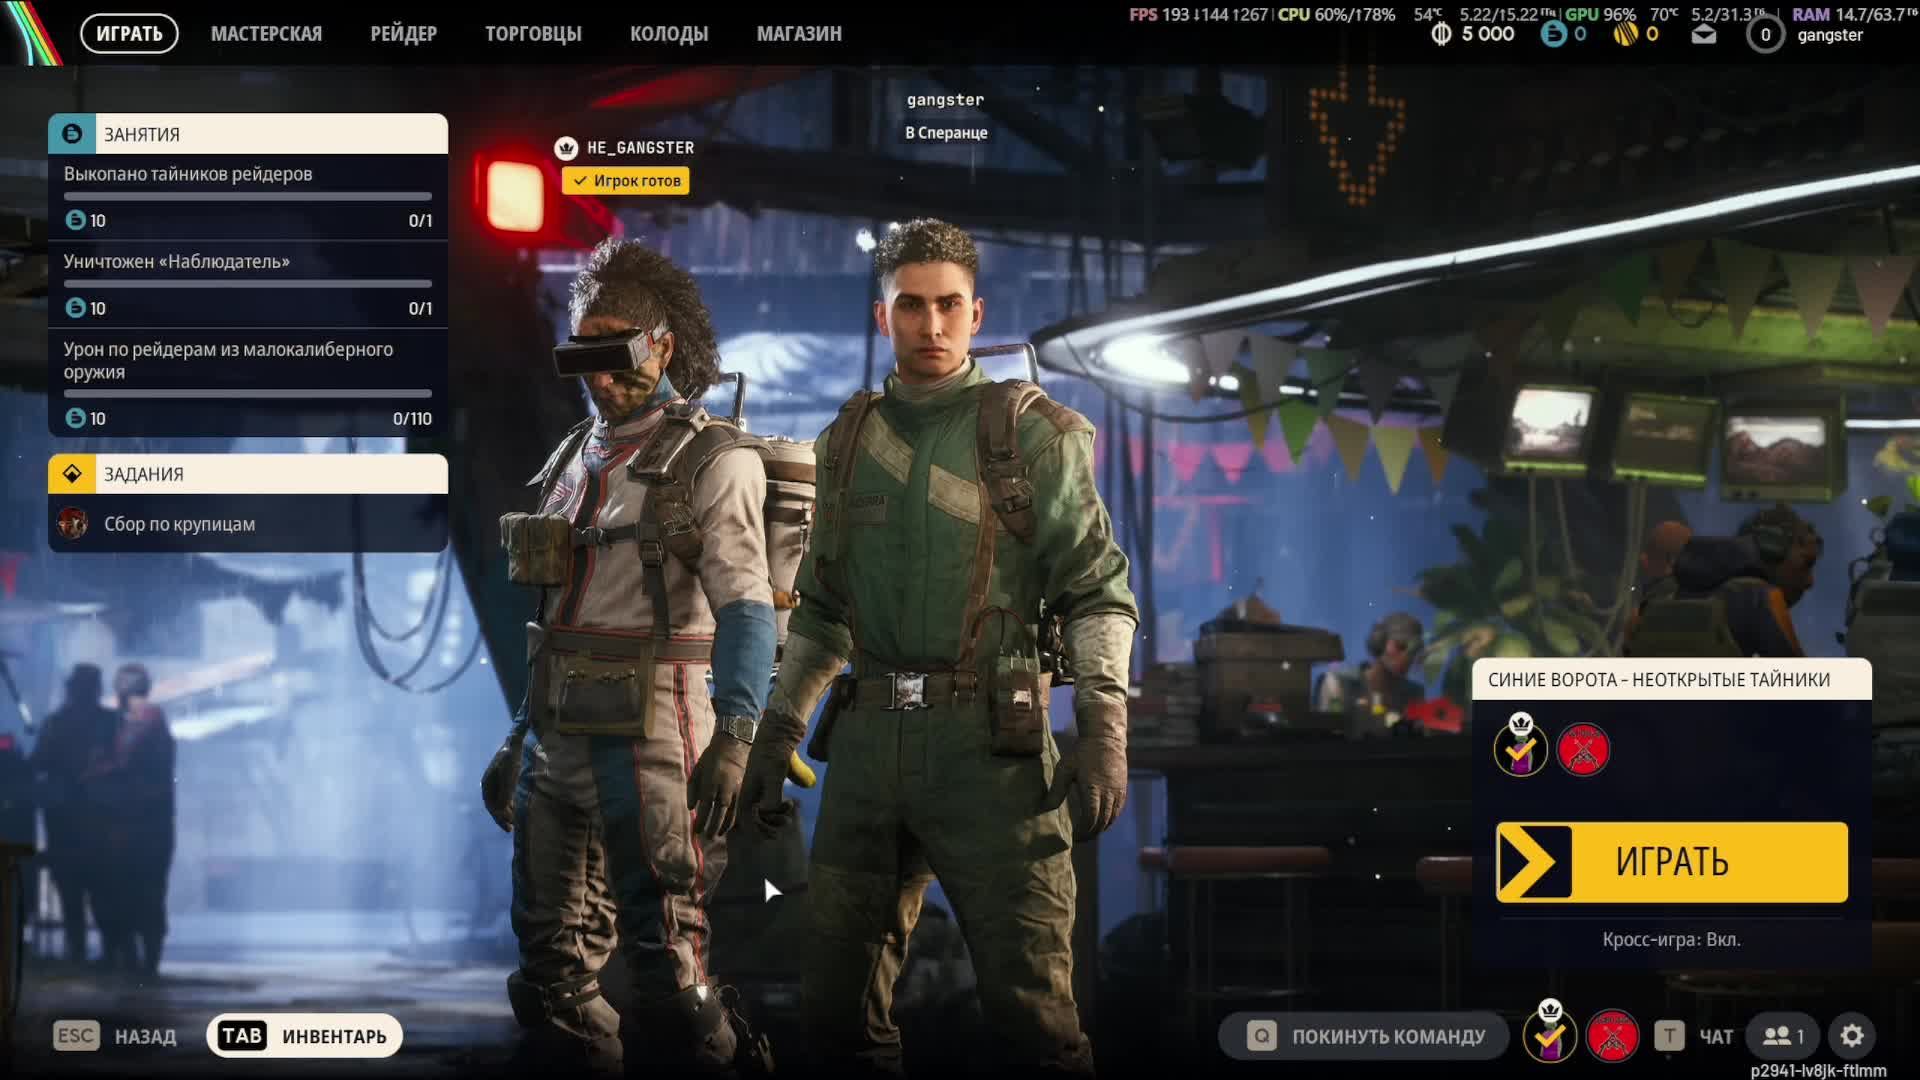
Task: Click the Уничтожен «Наблюдатель» progress bar
Action: (x=248, y=284)
